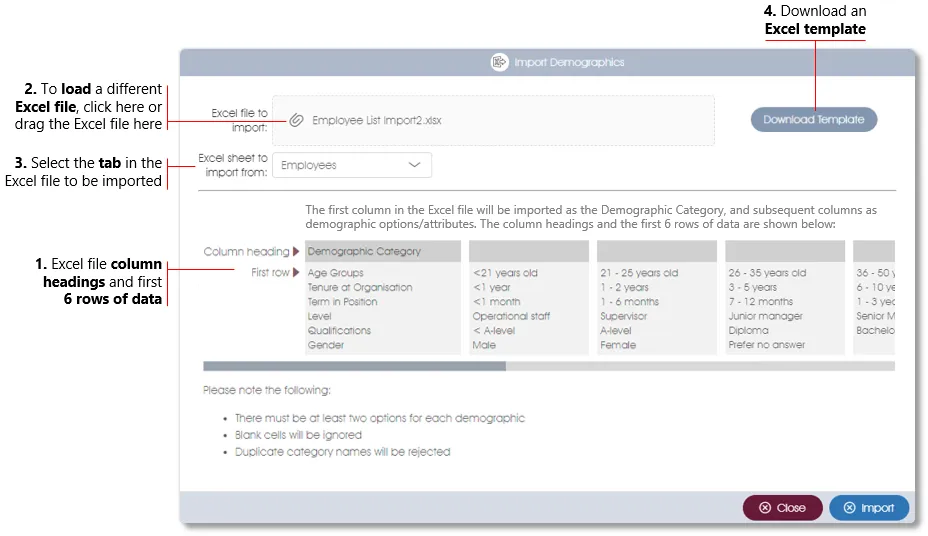Click the circled X icon on Close
Image resolution: width=928 pixels, height=536 pixels.
pos(765,508)
